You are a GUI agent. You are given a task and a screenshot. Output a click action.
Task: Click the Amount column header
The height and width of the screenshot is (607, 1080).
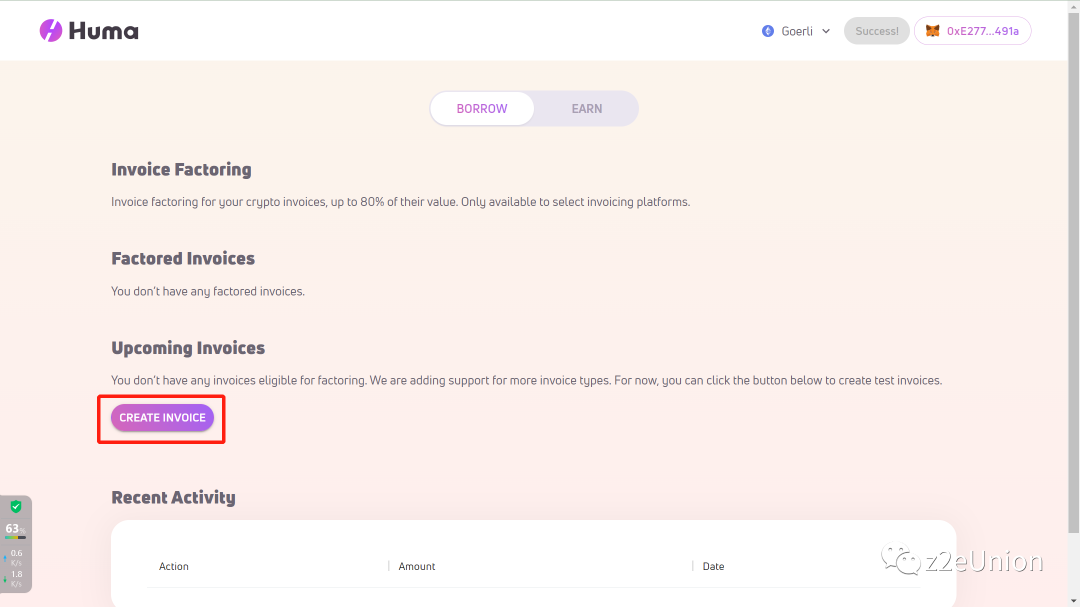(x=417, y=566)
